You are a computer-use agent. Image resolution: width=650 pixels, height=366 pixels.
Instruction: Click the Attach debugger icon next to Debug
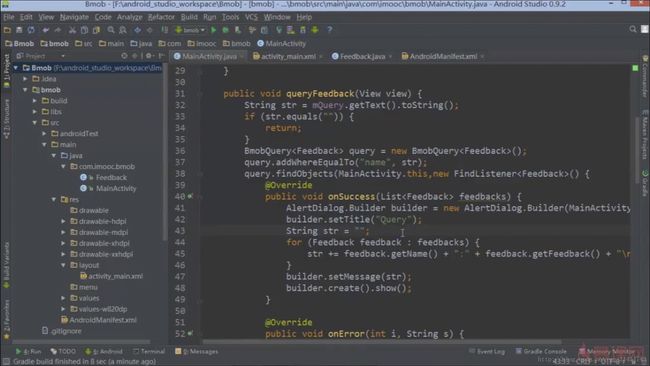(x=238, y=30)
